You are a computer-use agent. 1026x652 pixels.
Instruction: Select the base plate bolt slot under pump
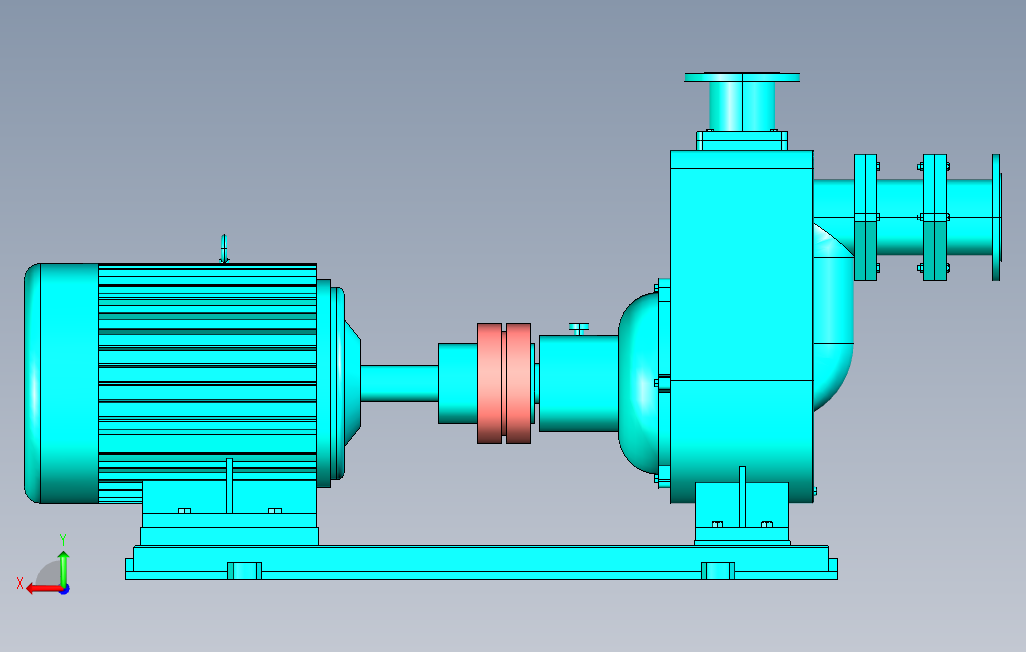[718, 571]
